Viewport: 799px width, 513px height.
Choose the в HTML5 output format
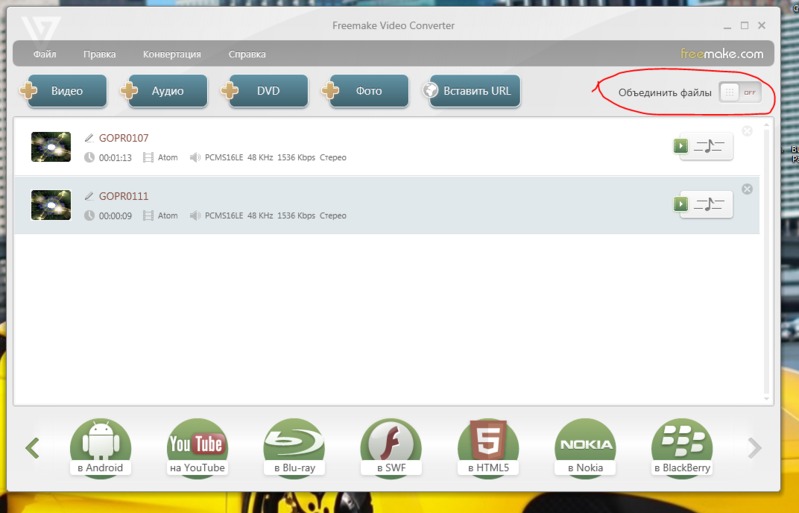coord(488,447)
